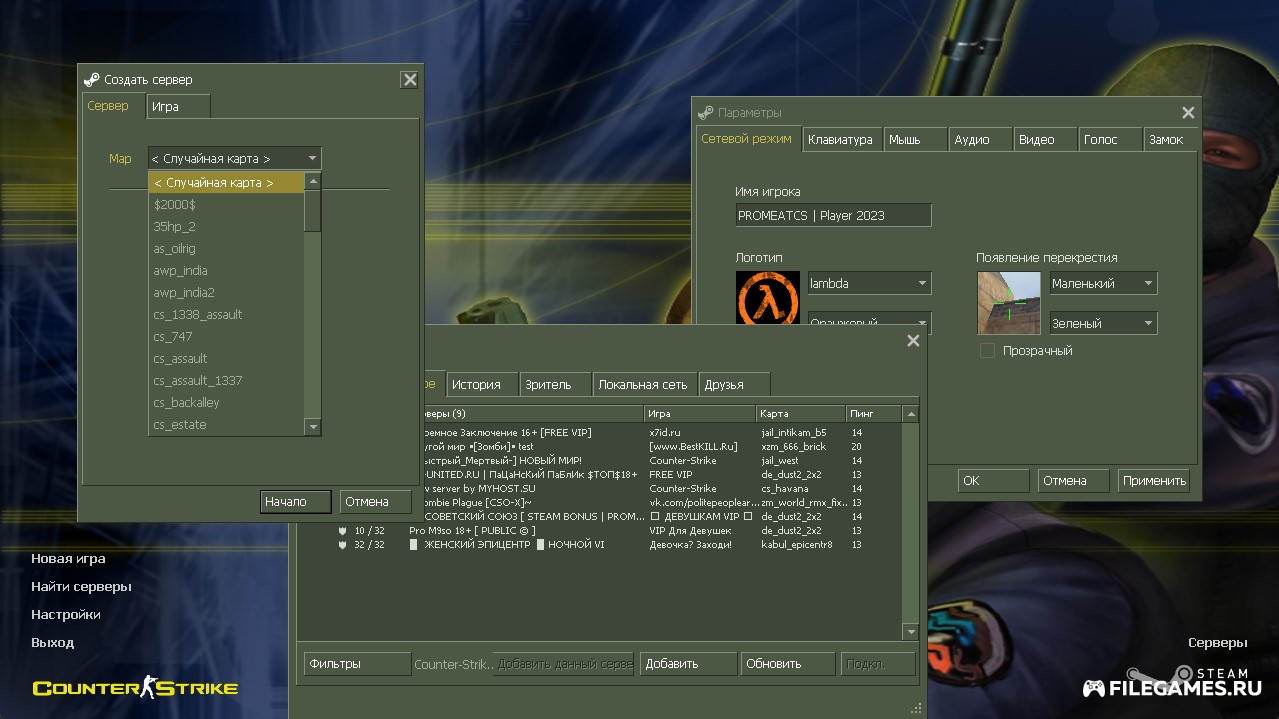Open the Клавиатура tab

pyautogui.click(x=841, y=140)
